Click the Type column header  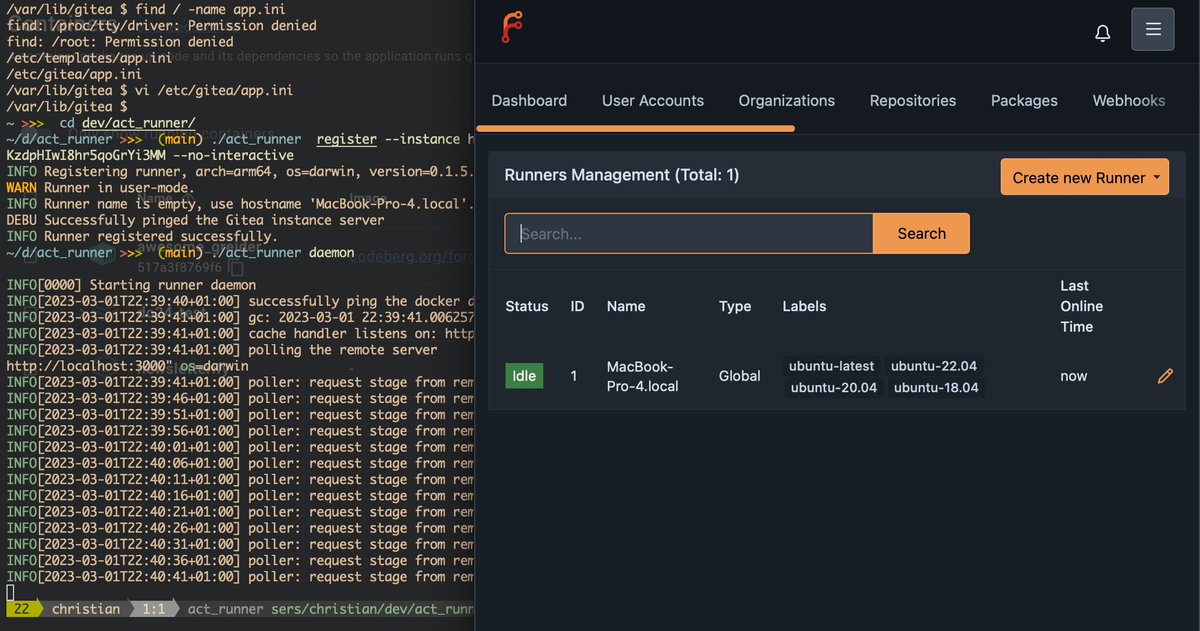(x=735, y=306)
